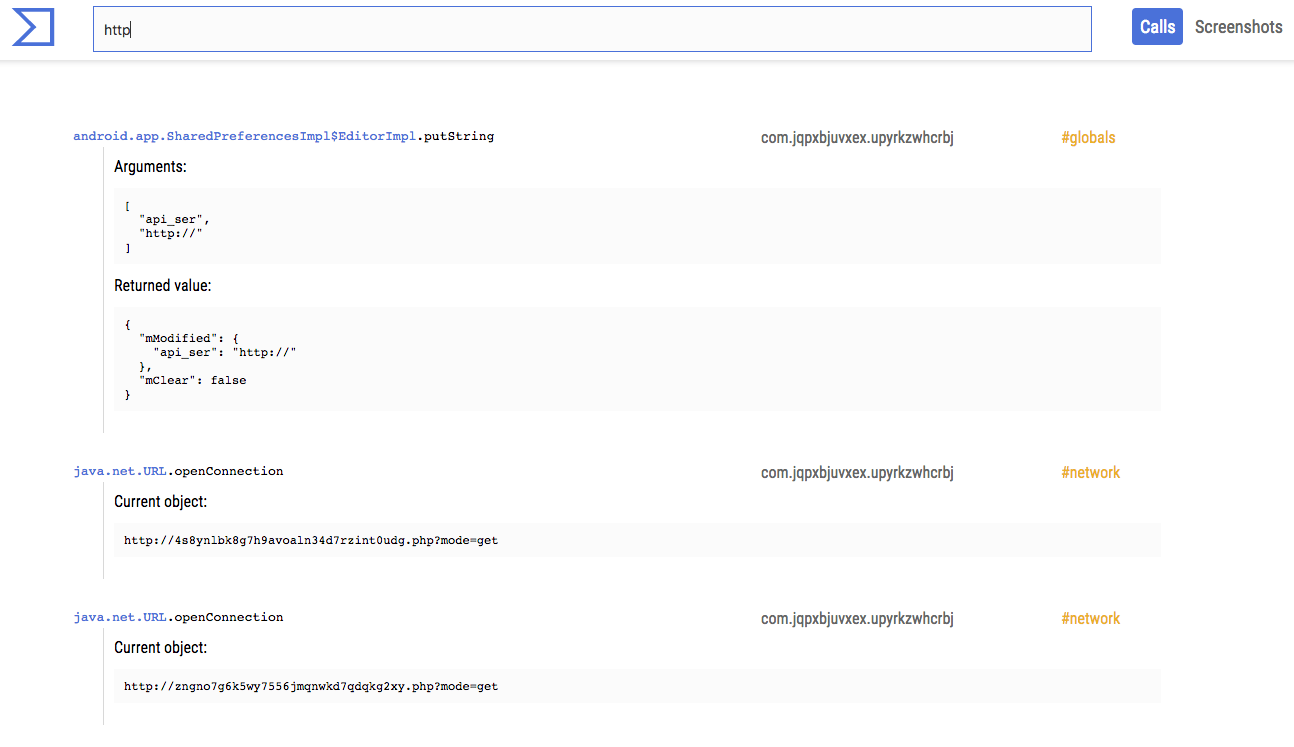1294x747 pixels.
Task: Click the sigma logo icon
Action: tap(33, 28)
